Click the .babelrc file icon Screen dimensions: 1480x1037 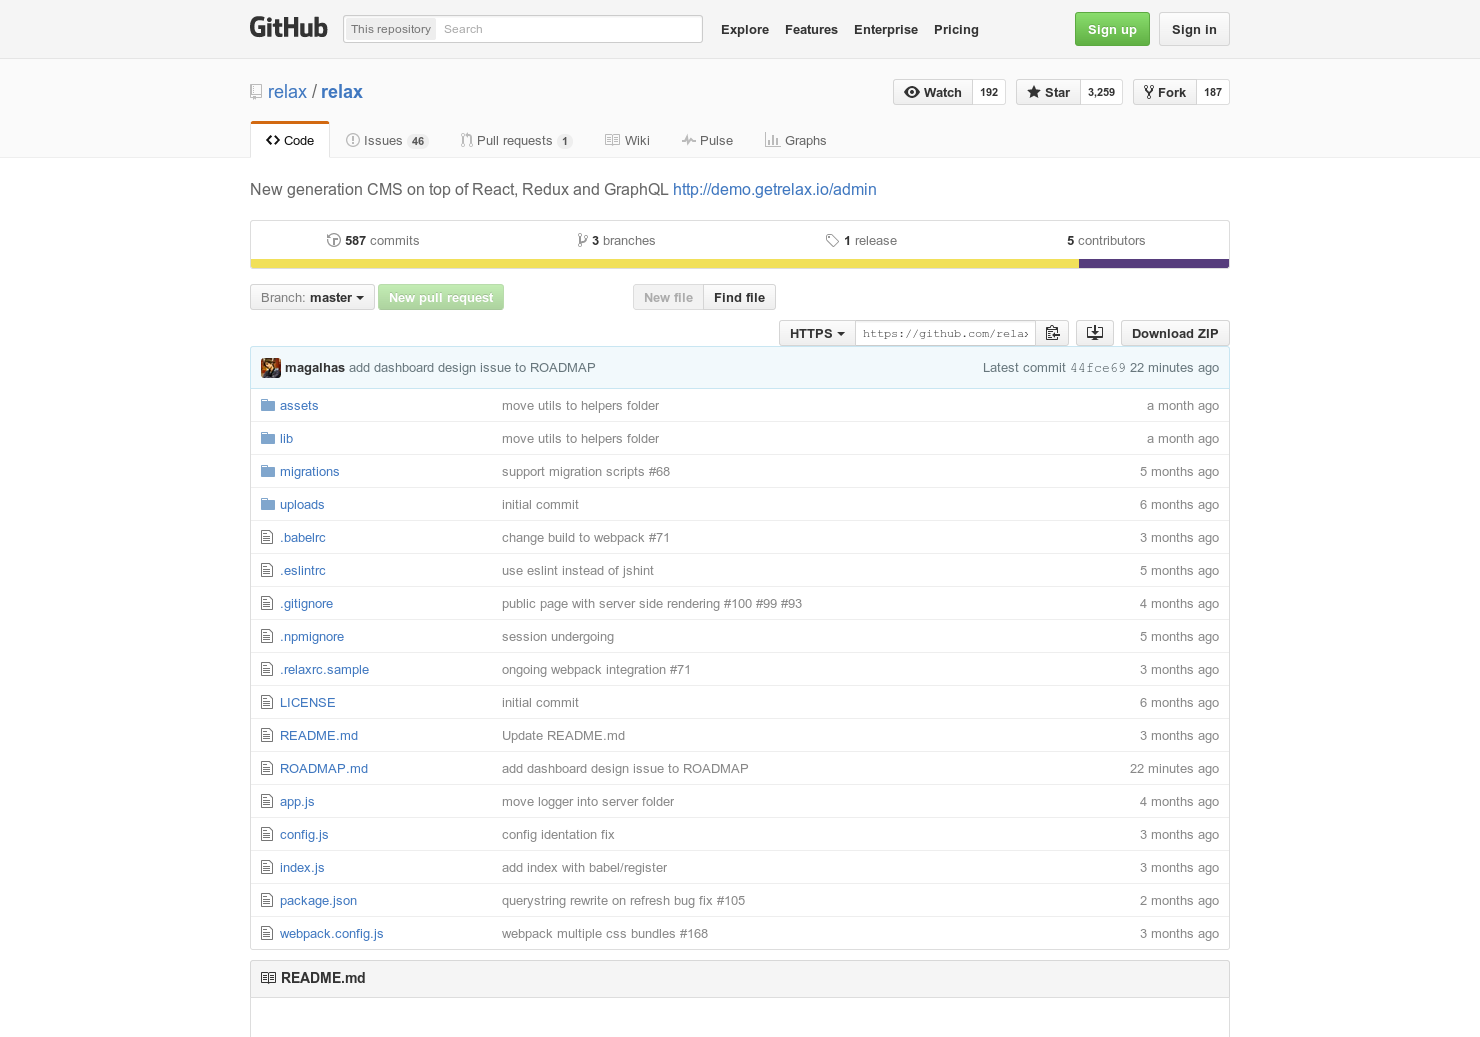(267, 537)
